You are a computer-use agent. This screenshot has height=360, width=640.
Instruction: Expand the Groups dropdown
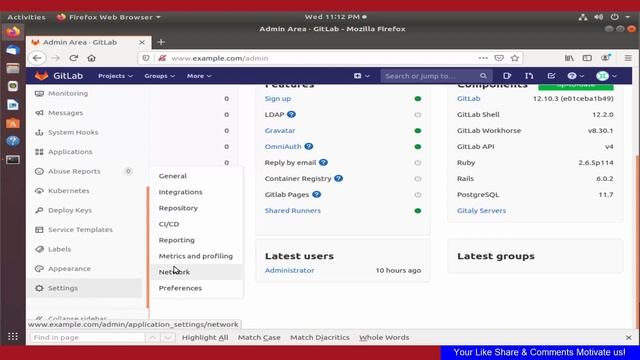[160, 76]
